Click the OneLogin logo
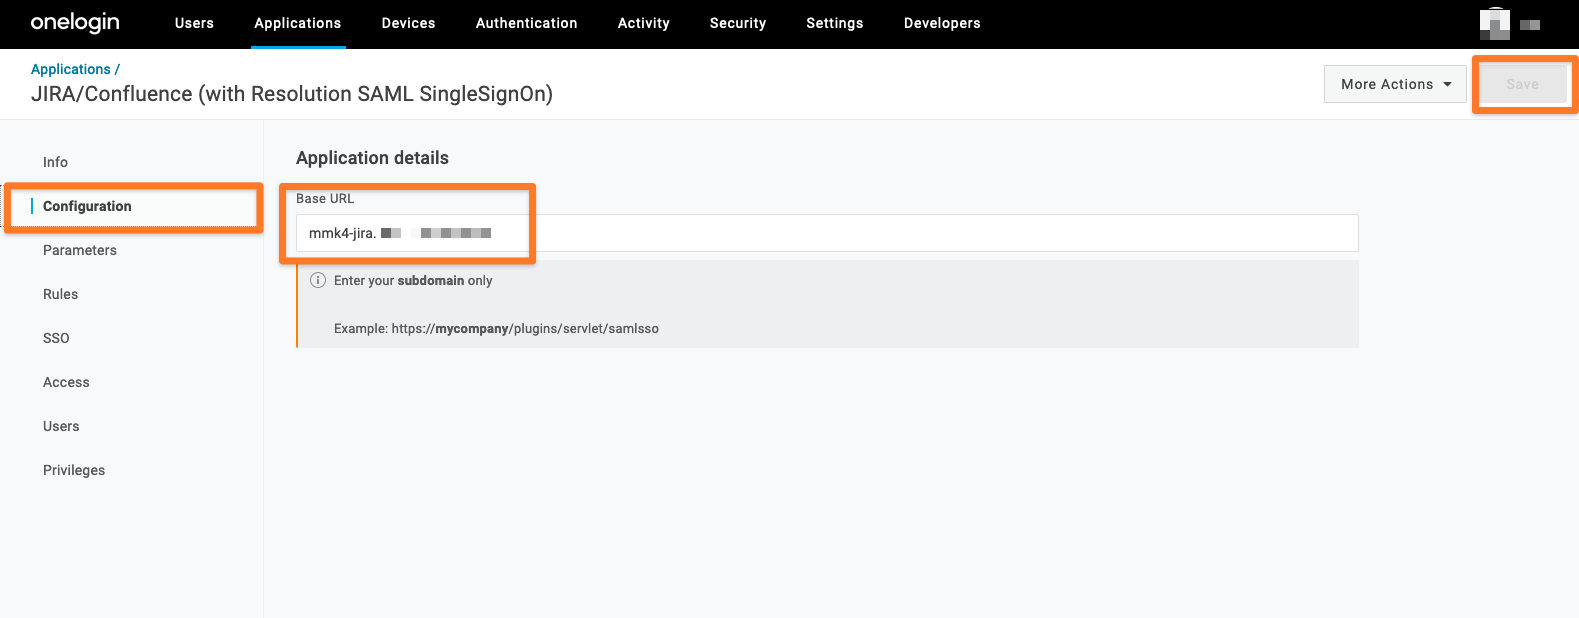This screenshot has width=1579, height=618. pos(75,22)
